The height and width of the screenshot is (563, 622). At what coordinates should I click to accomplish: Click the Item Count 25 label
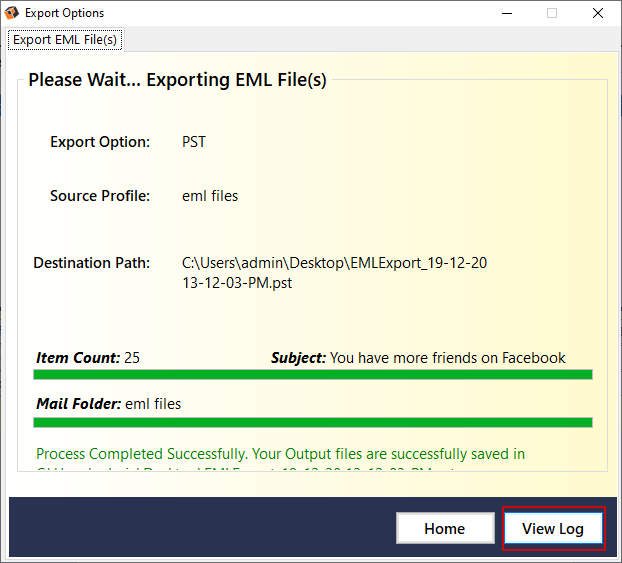click(88, 358)
